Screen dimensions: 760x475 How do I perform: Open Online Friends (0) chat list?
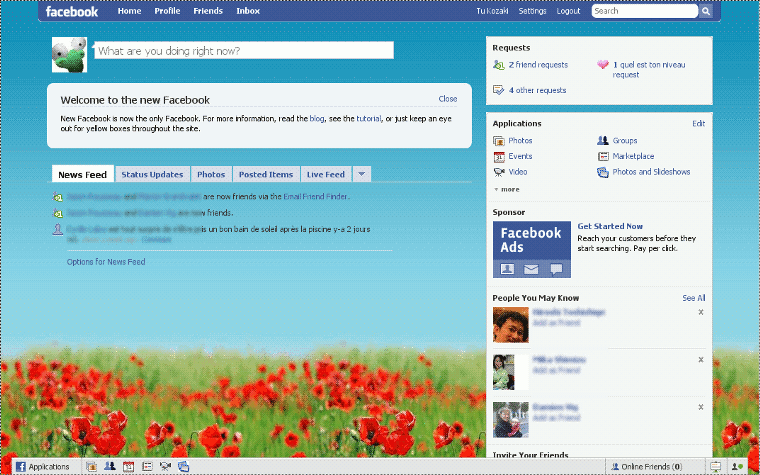tap(647, 467)
